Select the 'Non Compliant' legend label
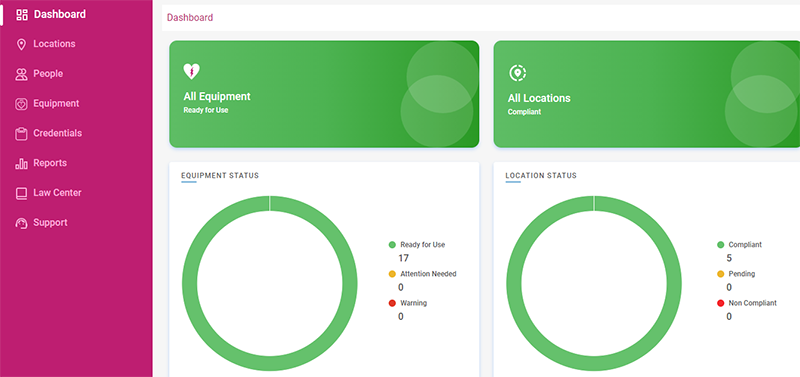800x377 pixels. [x=753, y=303]
